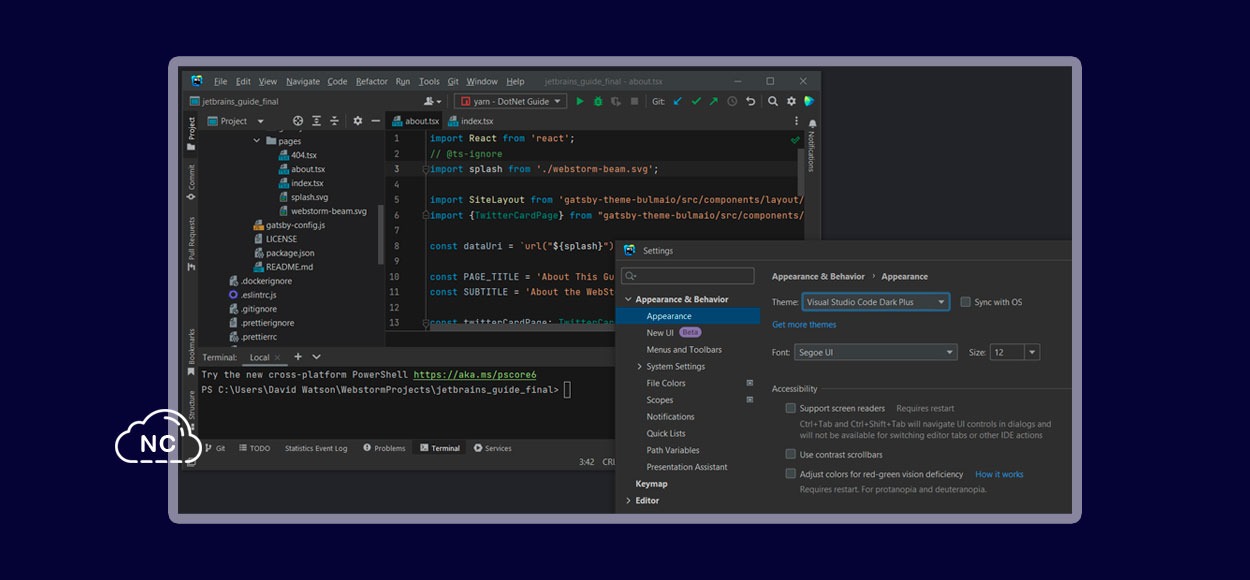Collapse Appearance & Behavior settings group

628,299
